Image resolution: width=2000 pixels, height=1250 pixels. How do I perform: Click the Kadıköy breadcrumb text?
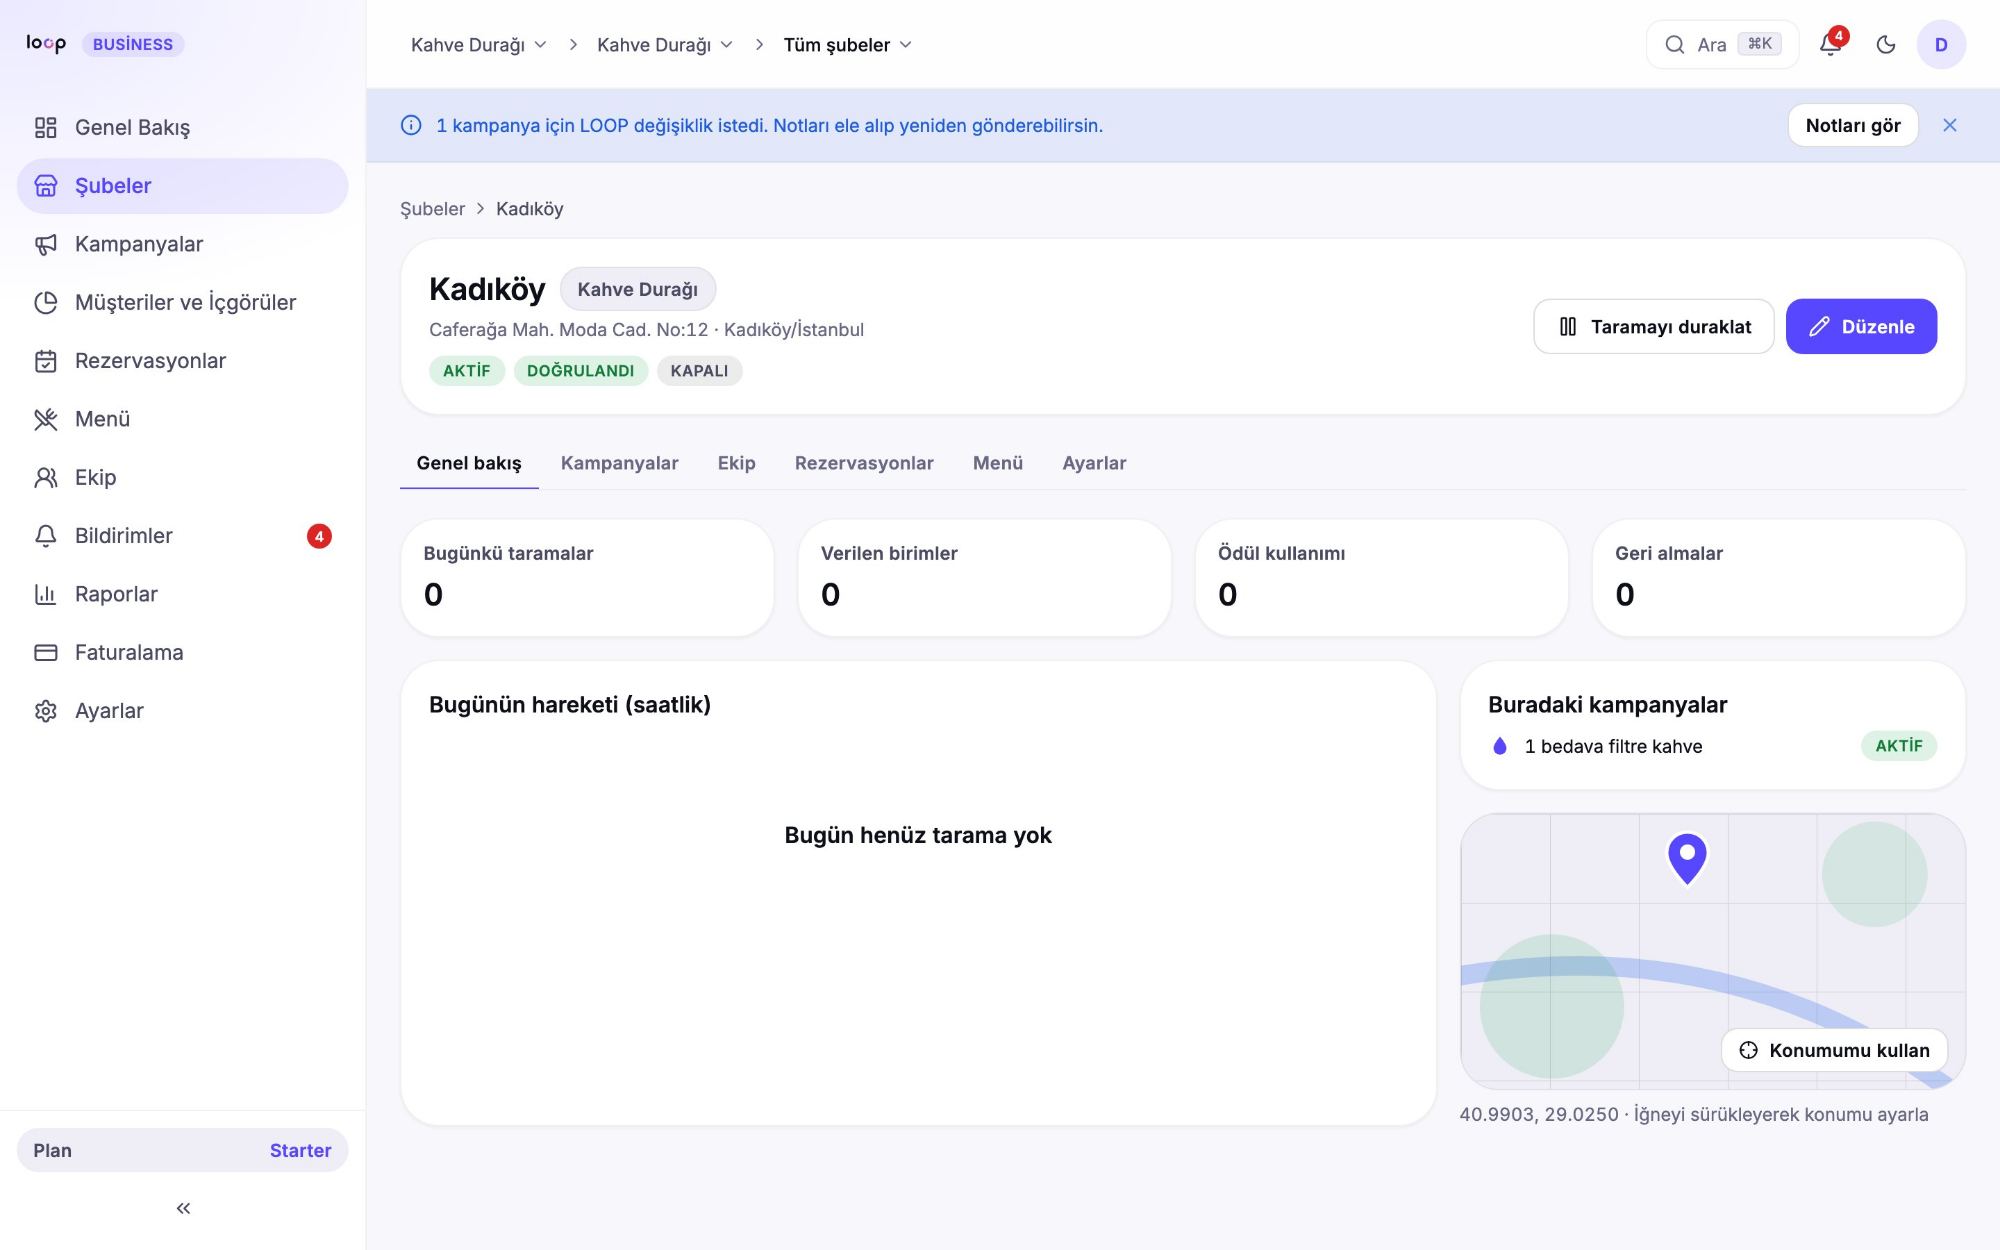[x=530, y=209]
